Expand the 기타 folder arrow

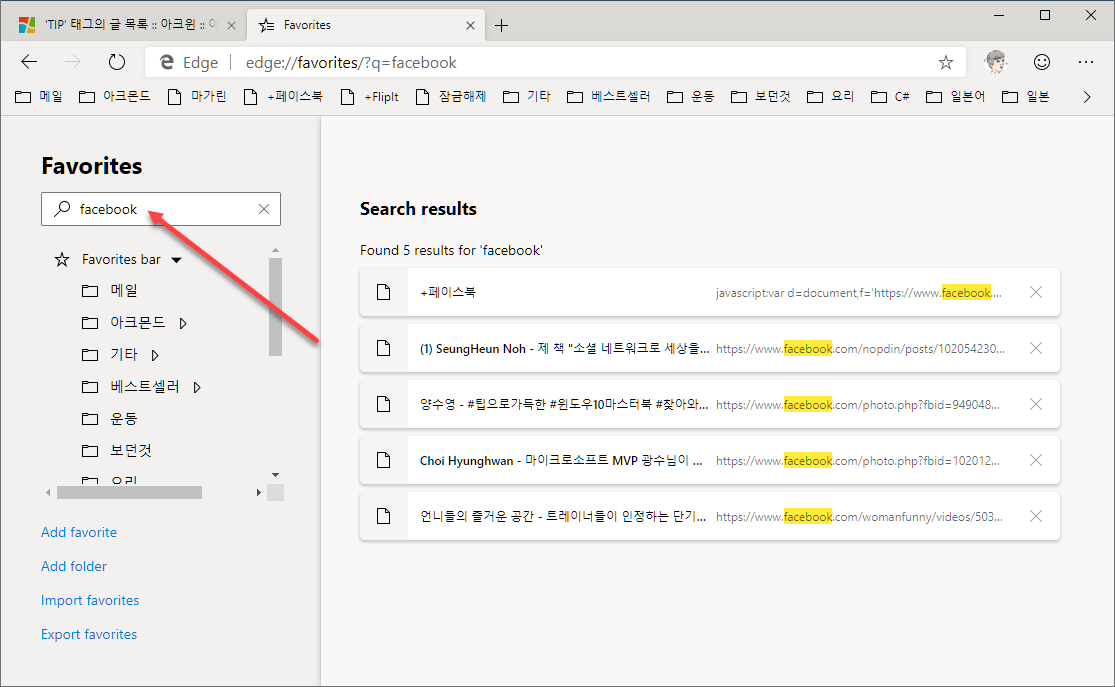tap(155, 355)
